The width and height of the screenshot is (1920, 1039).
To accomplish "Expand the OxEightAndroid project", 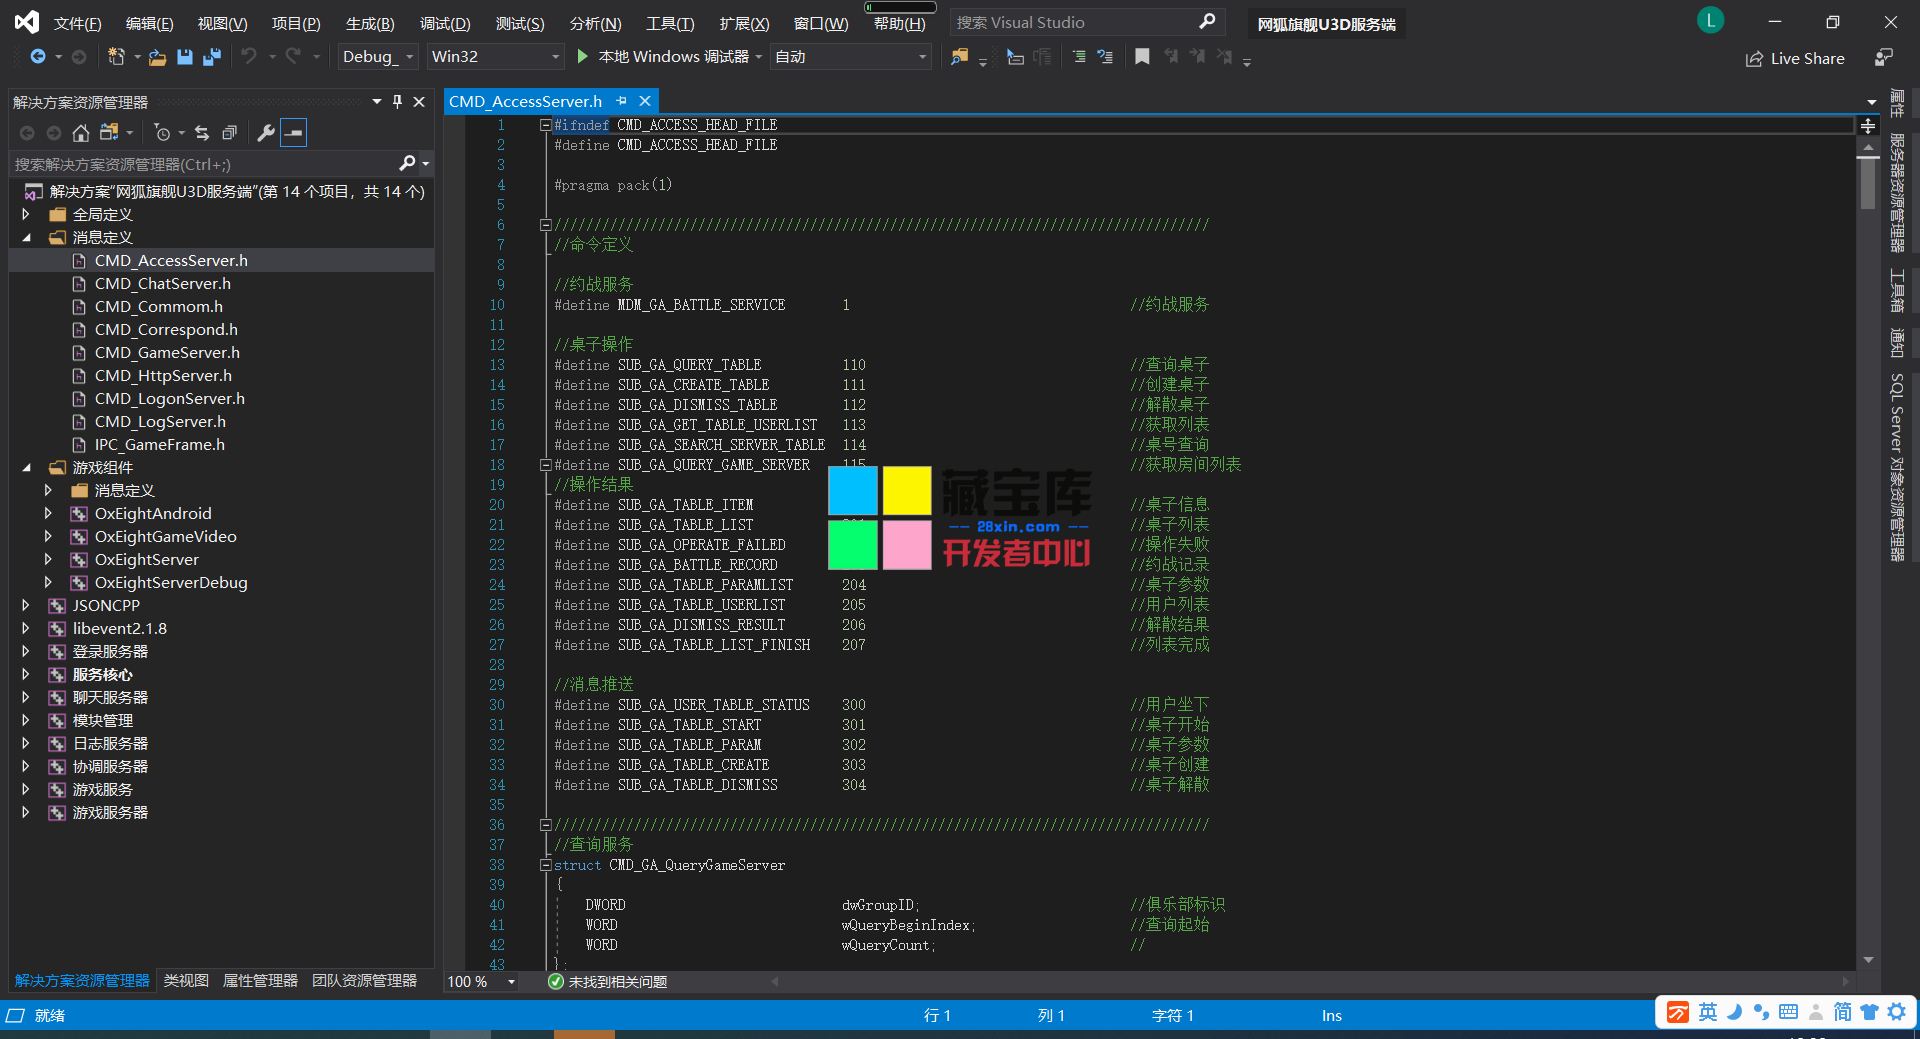I will click(48, 514).
